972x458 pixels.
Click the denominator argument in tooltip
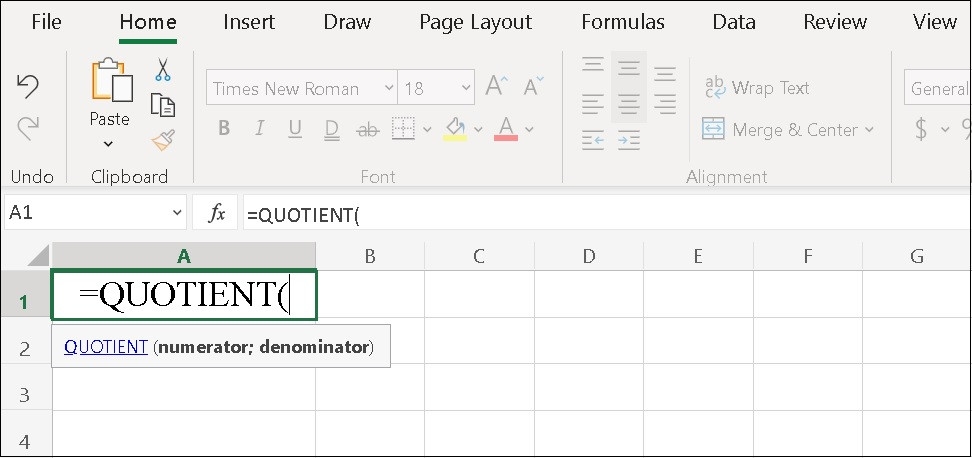[314, 347]
